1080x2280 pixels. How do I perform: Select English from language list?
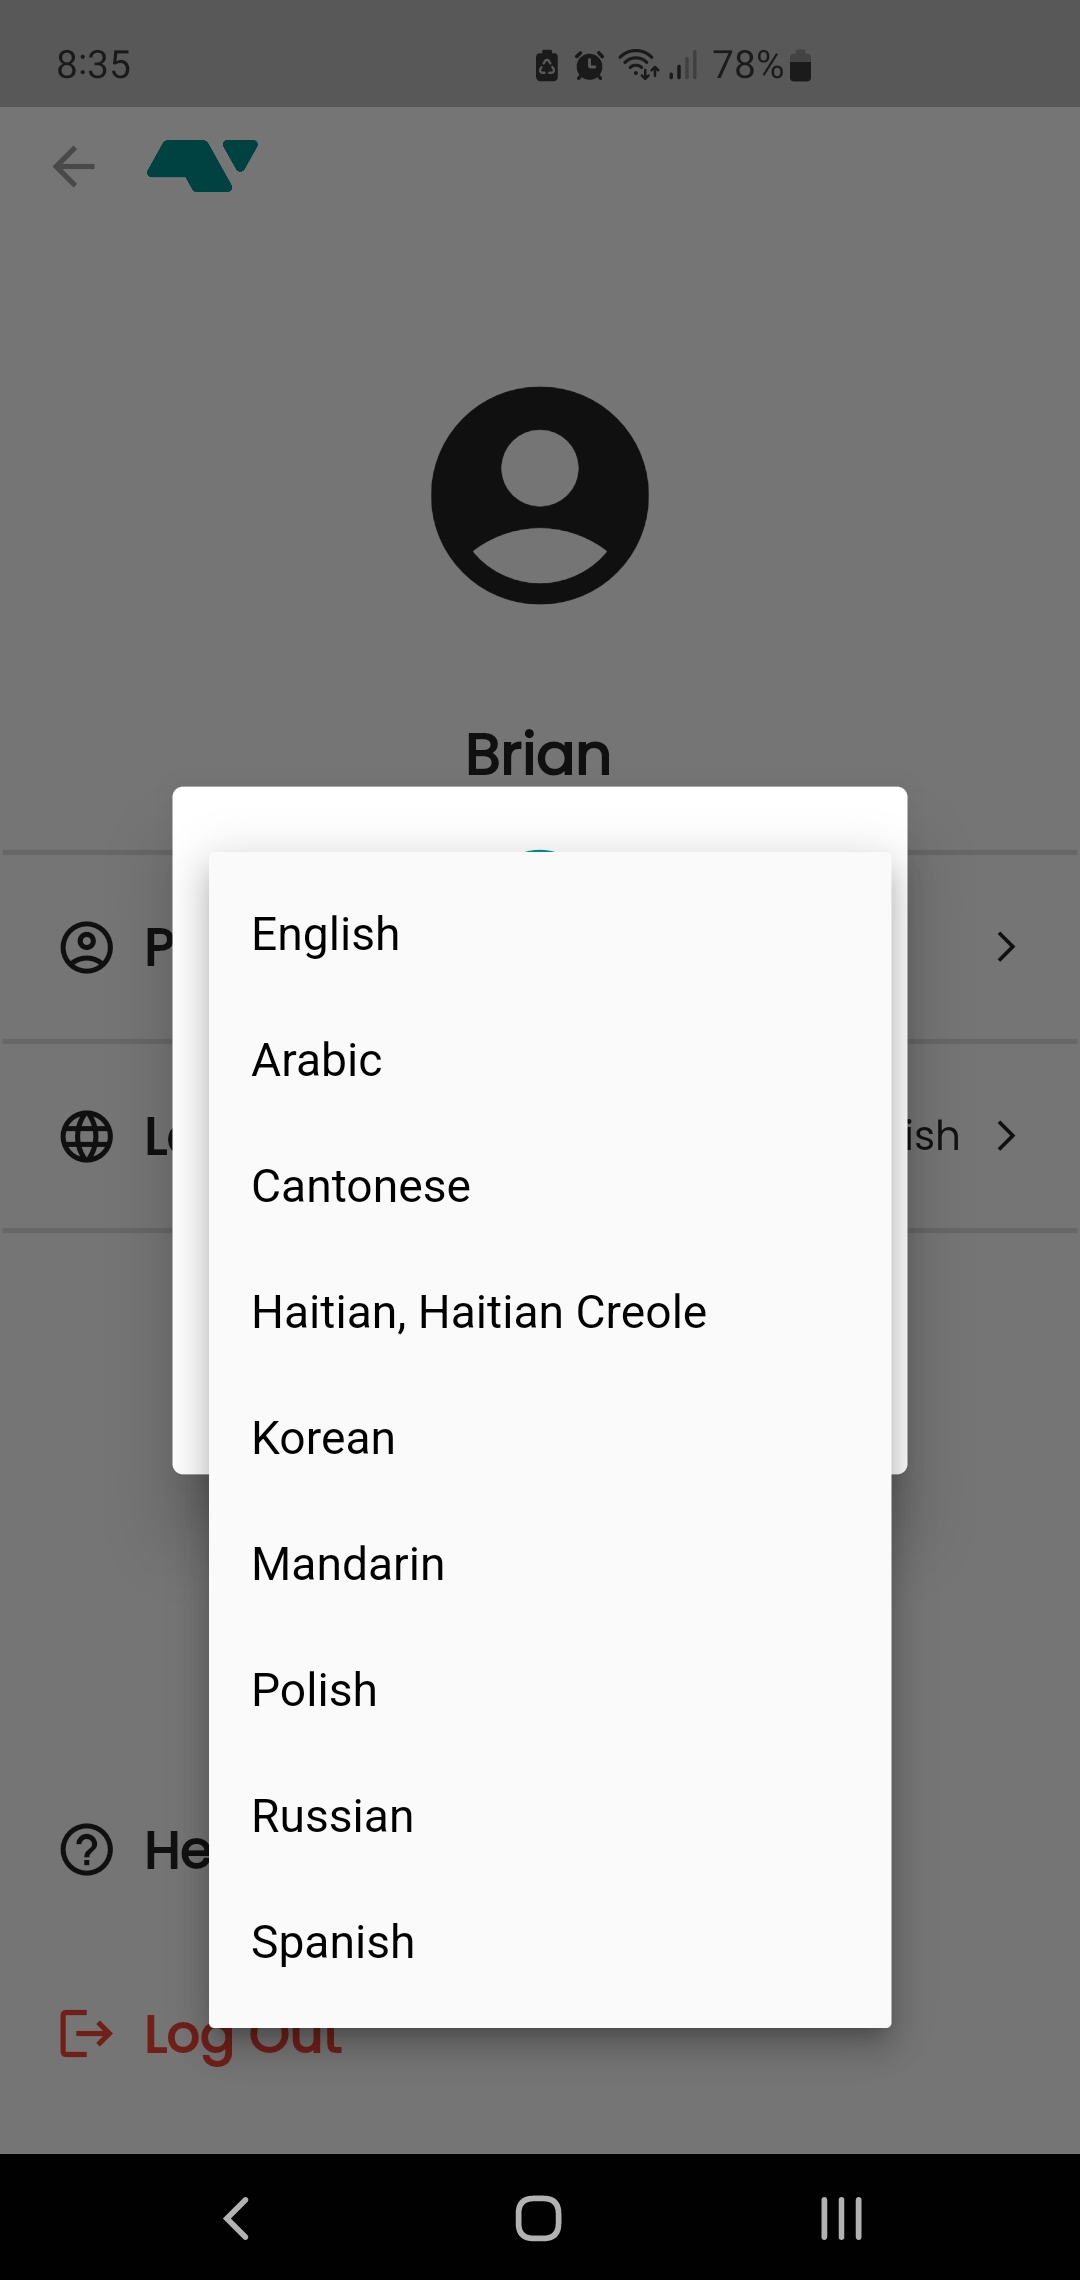click(326, 934)
